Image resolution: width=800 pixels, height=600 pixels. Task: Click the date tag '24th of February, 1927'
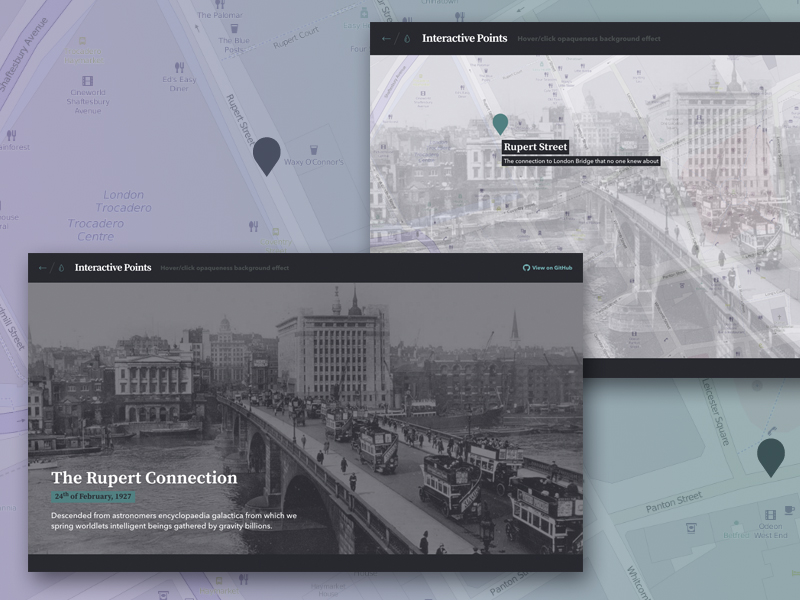[x=93, y=496]
